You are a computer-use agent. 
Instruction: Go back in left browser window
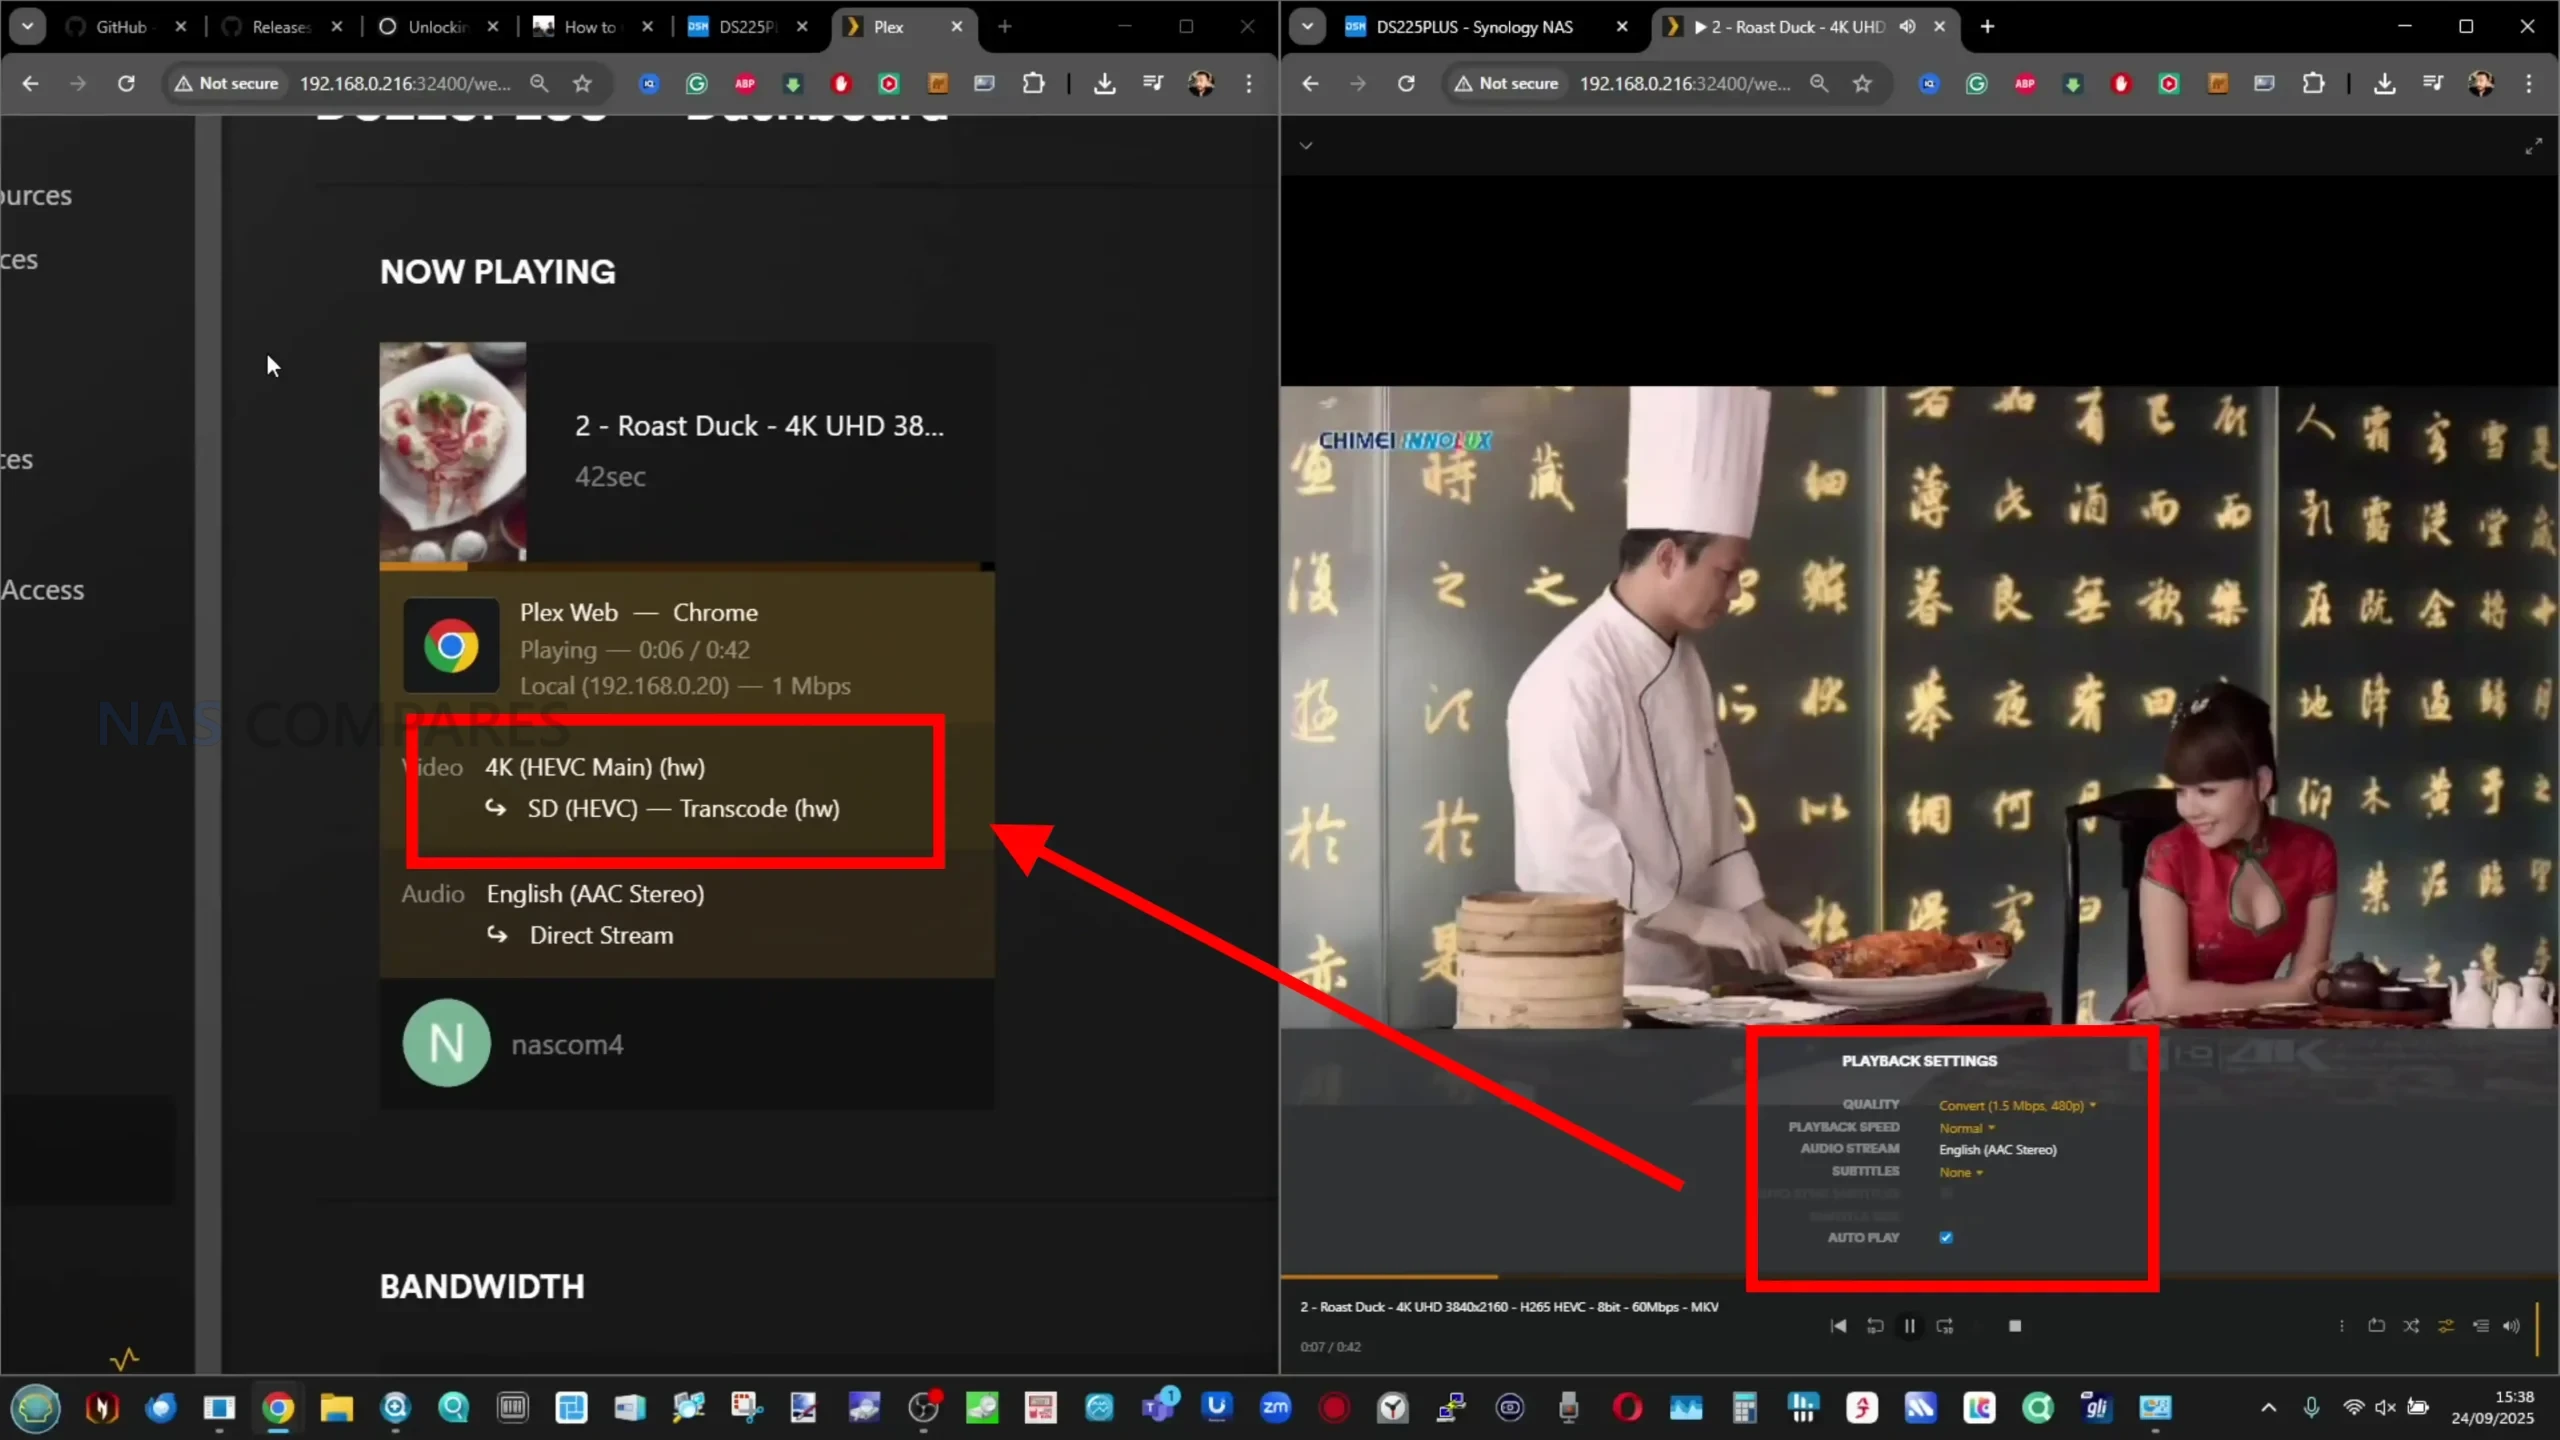[30, 83]
